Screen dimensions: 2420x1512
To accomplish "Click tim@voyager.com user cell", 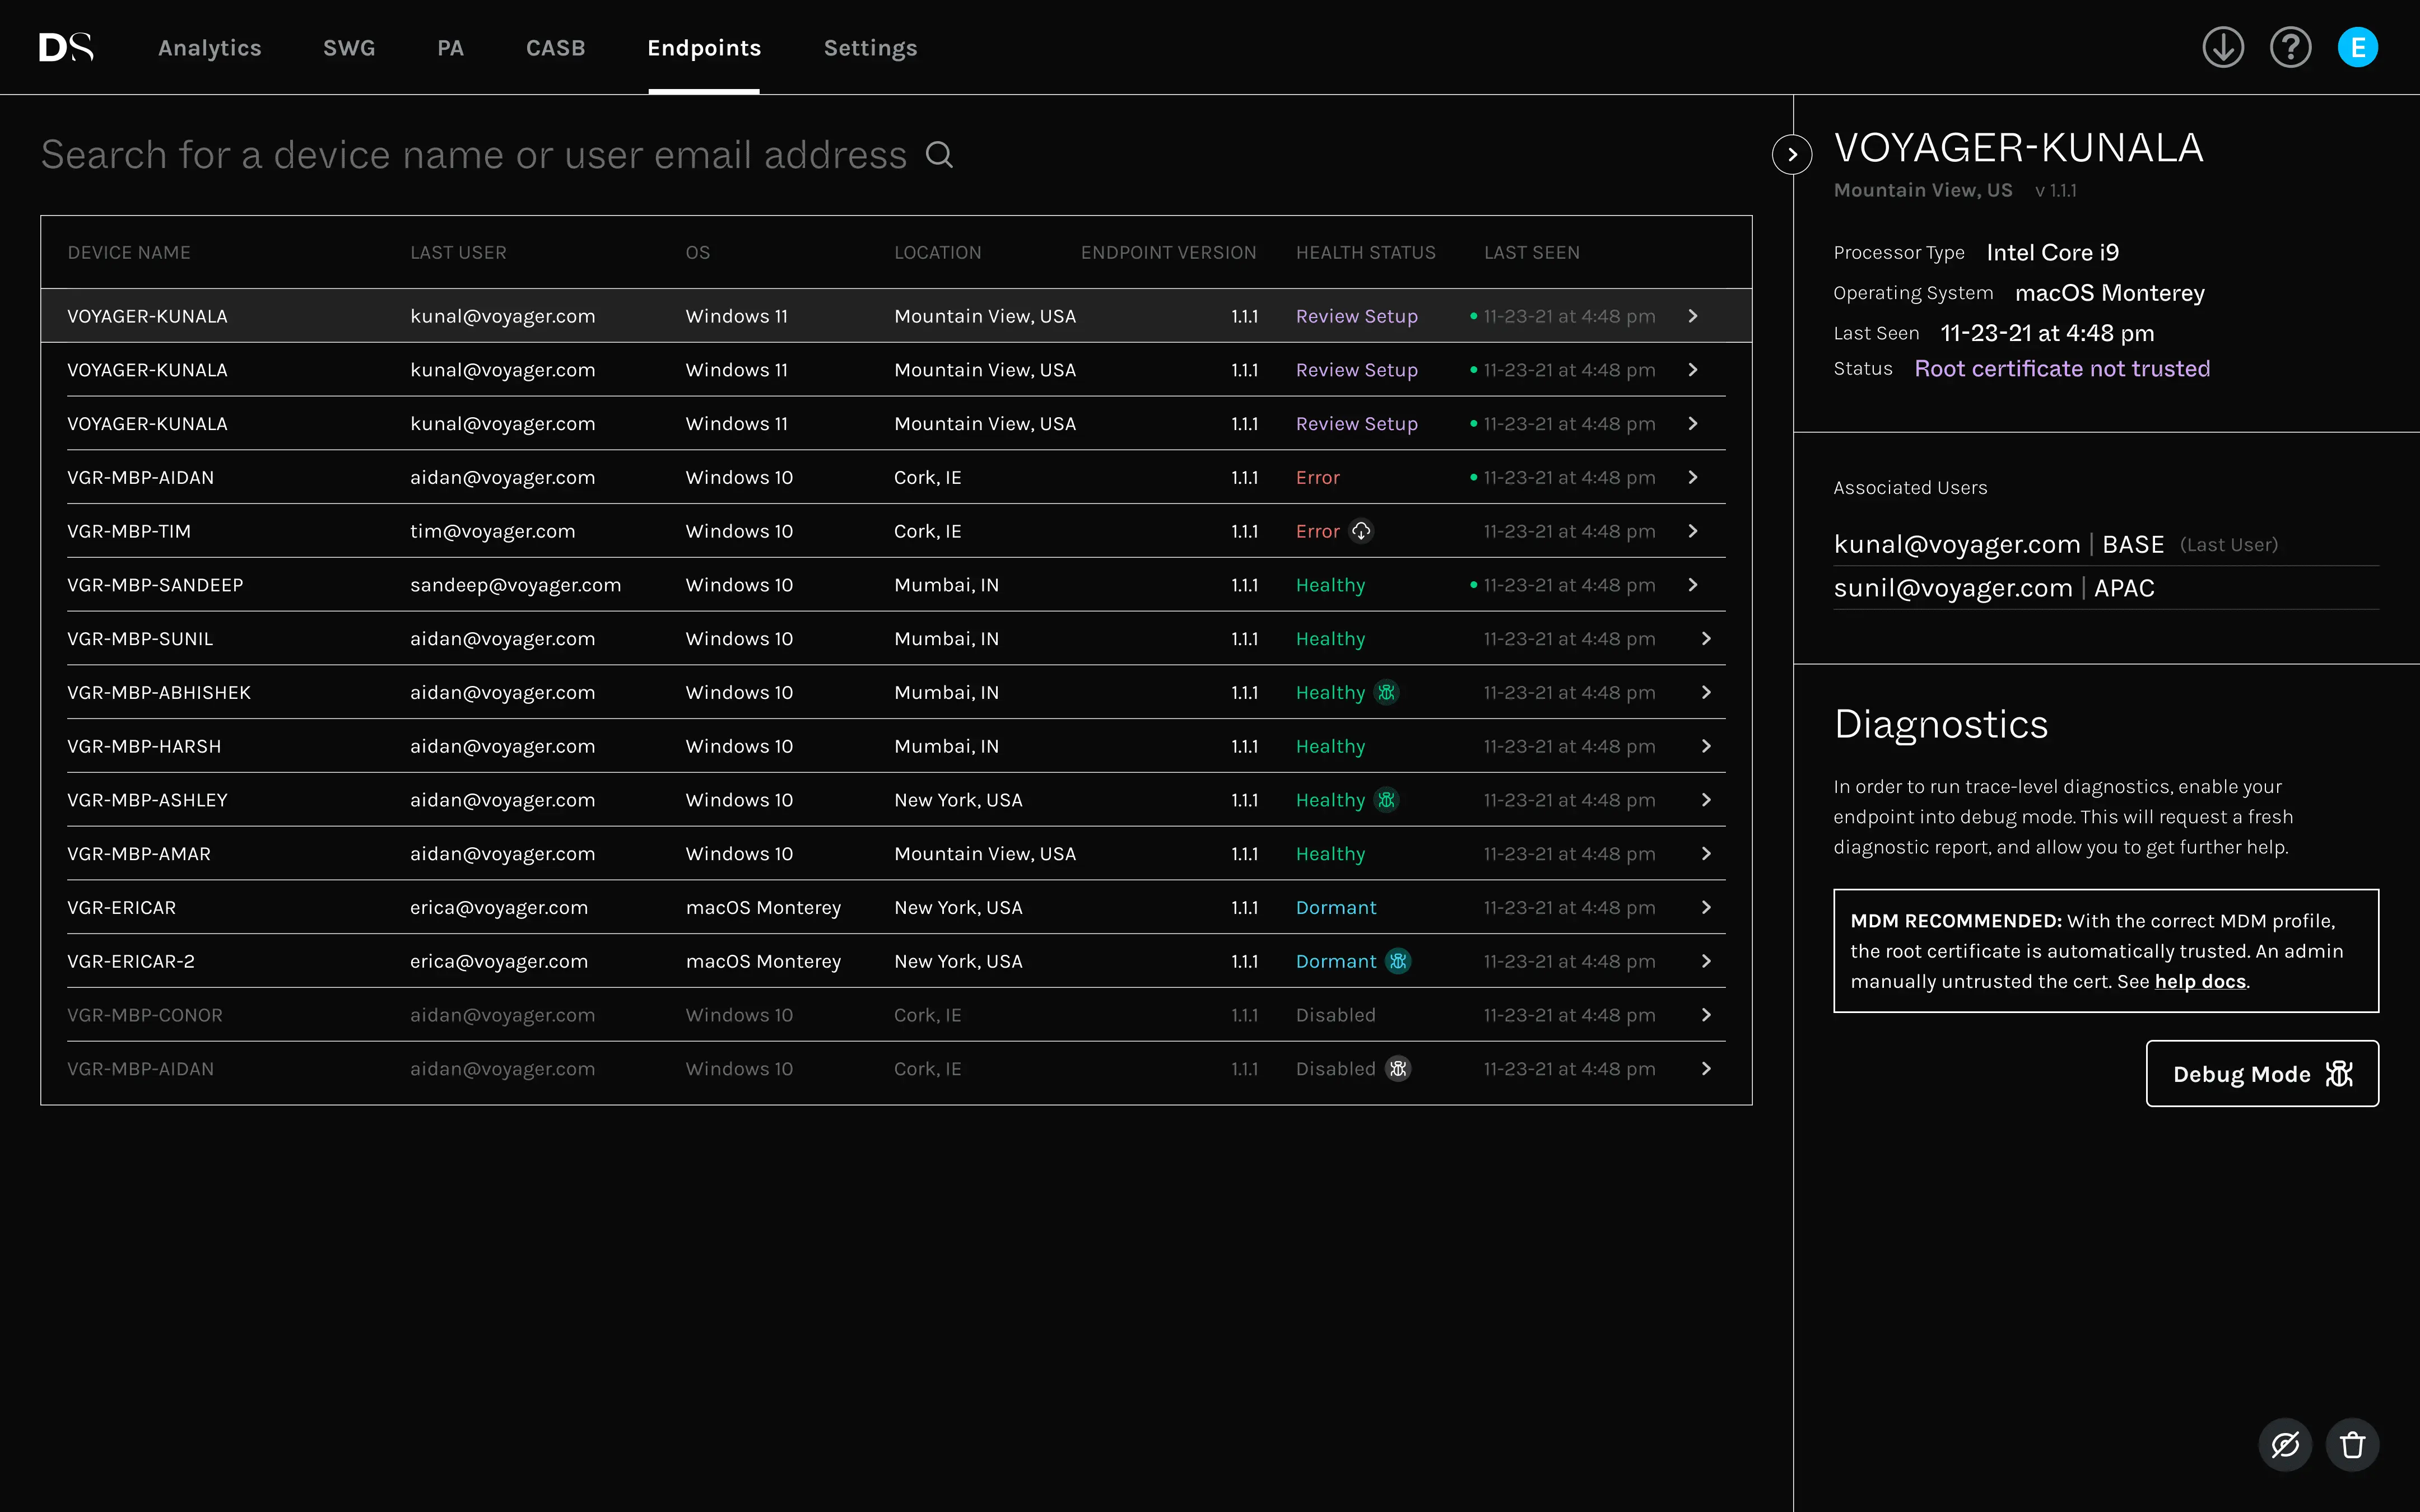I will pos(492,531).
